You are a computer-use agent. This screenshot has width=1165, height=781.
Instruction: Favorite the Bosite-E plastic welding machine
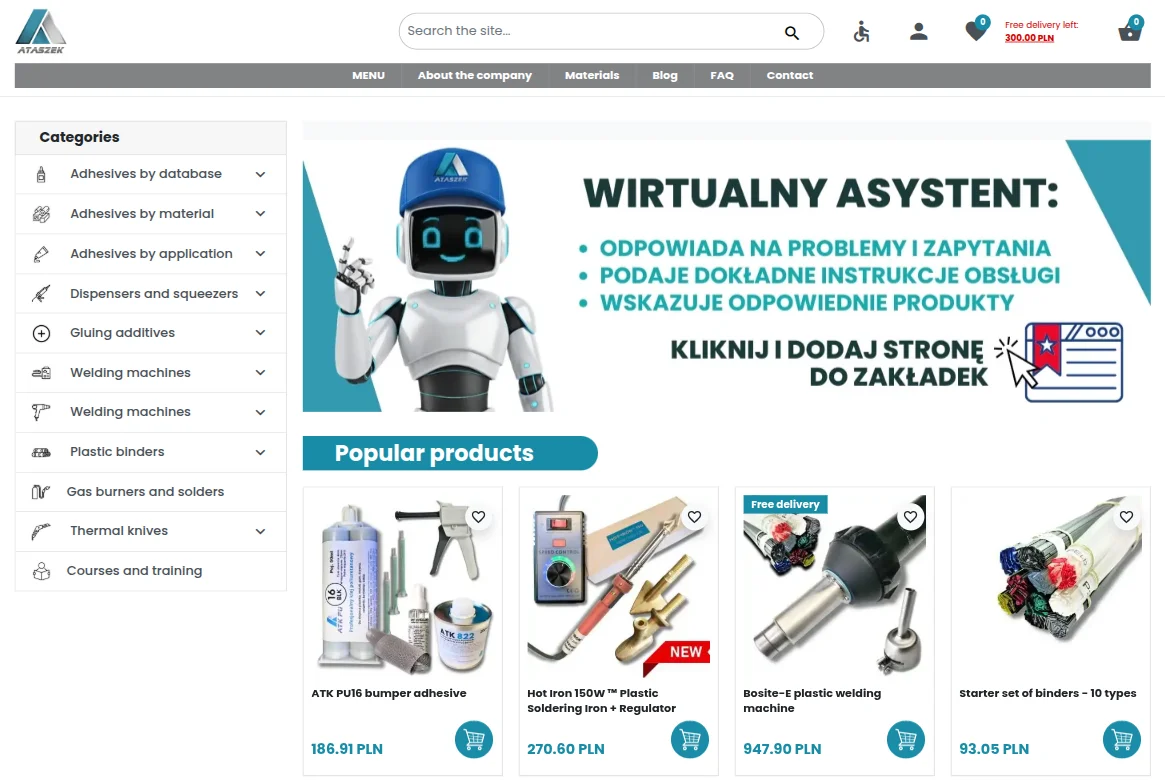(910, 517)
